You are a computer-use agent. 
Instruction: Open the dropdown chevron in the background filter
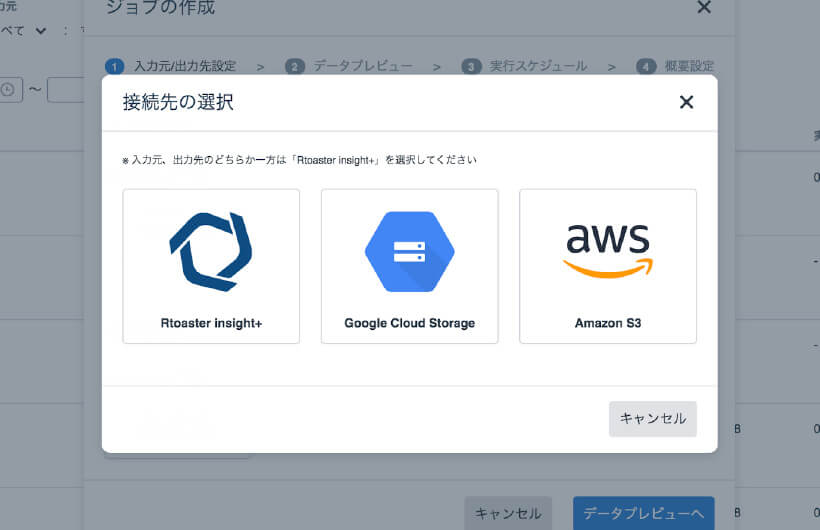pos(40,31)
